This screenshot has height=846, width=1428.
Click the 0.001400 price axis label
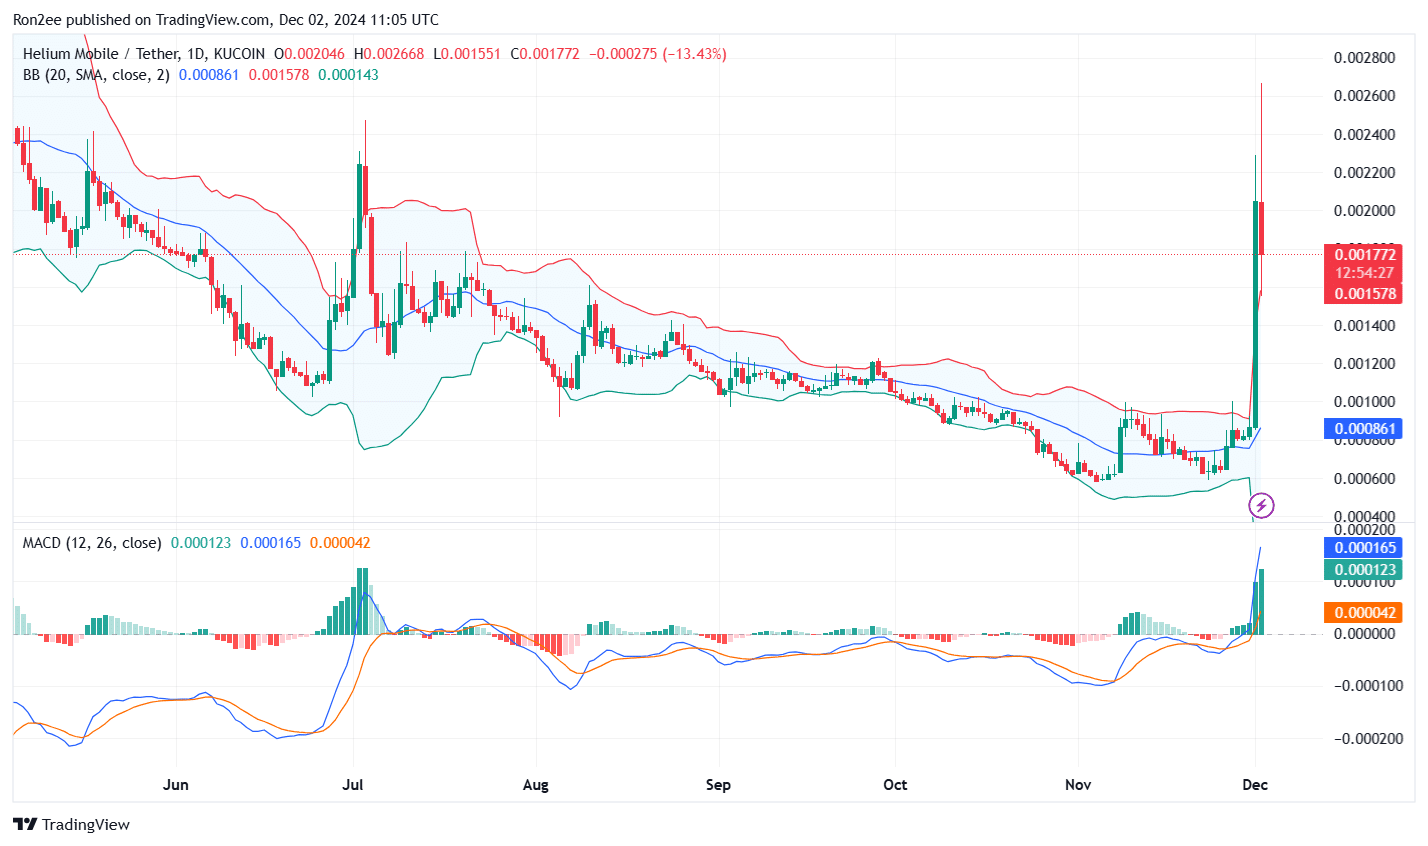coord(1365,326)
